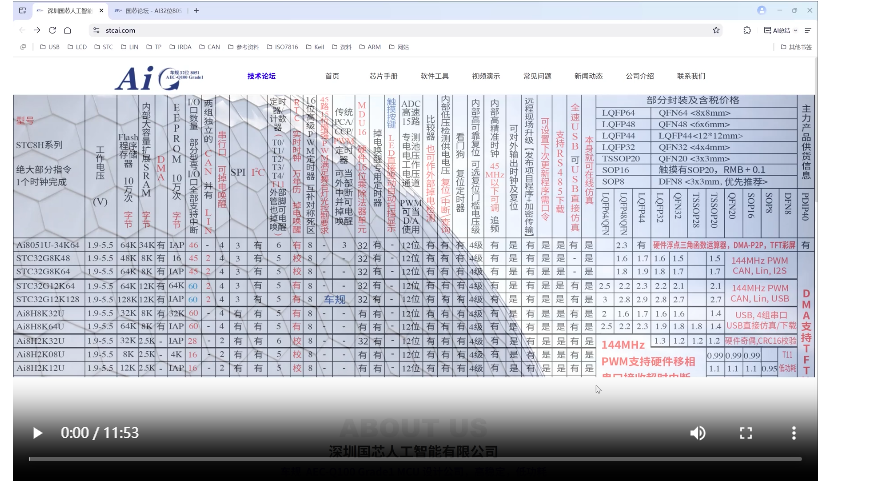The image size is (876, 489).
Task: Mute the video sound
Action: pyautogui.click(x=697, y=433)
